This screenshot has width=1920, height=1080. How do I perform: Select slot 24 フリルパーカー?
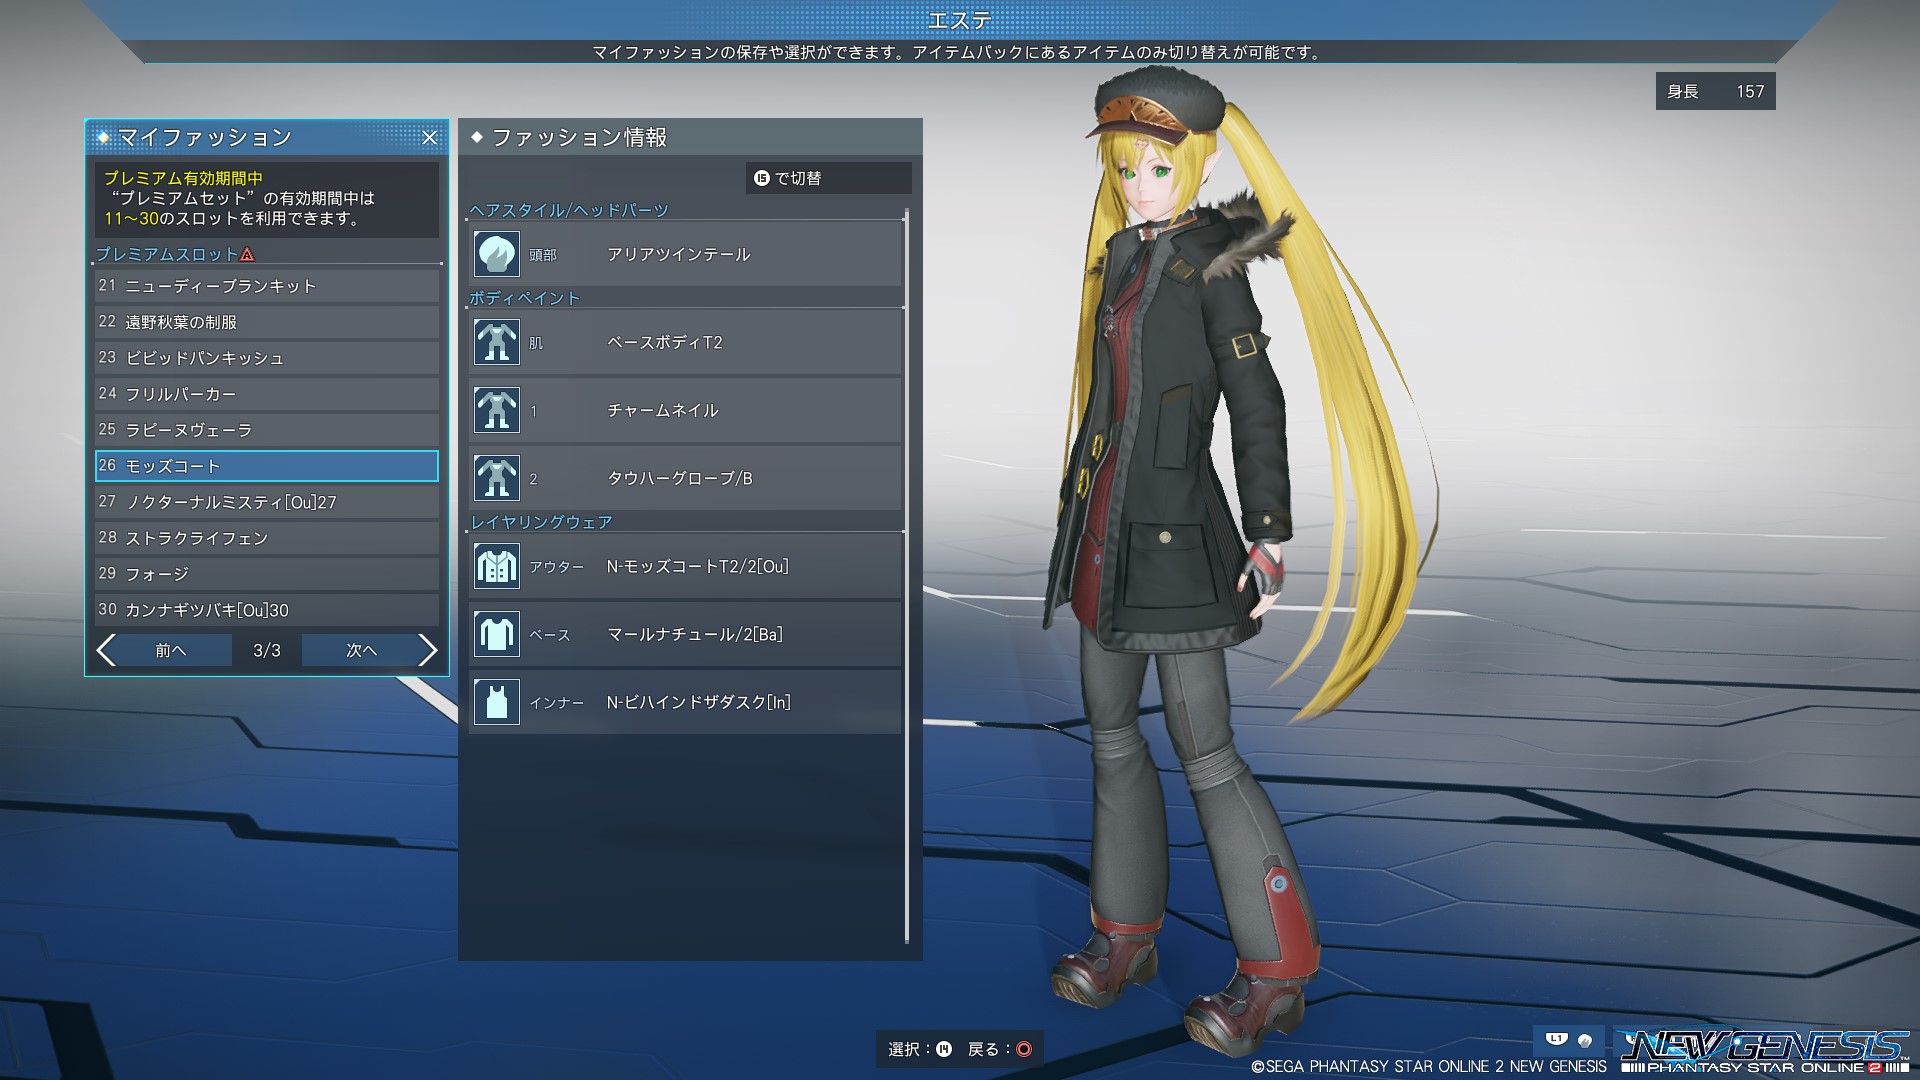pos(267,394)
